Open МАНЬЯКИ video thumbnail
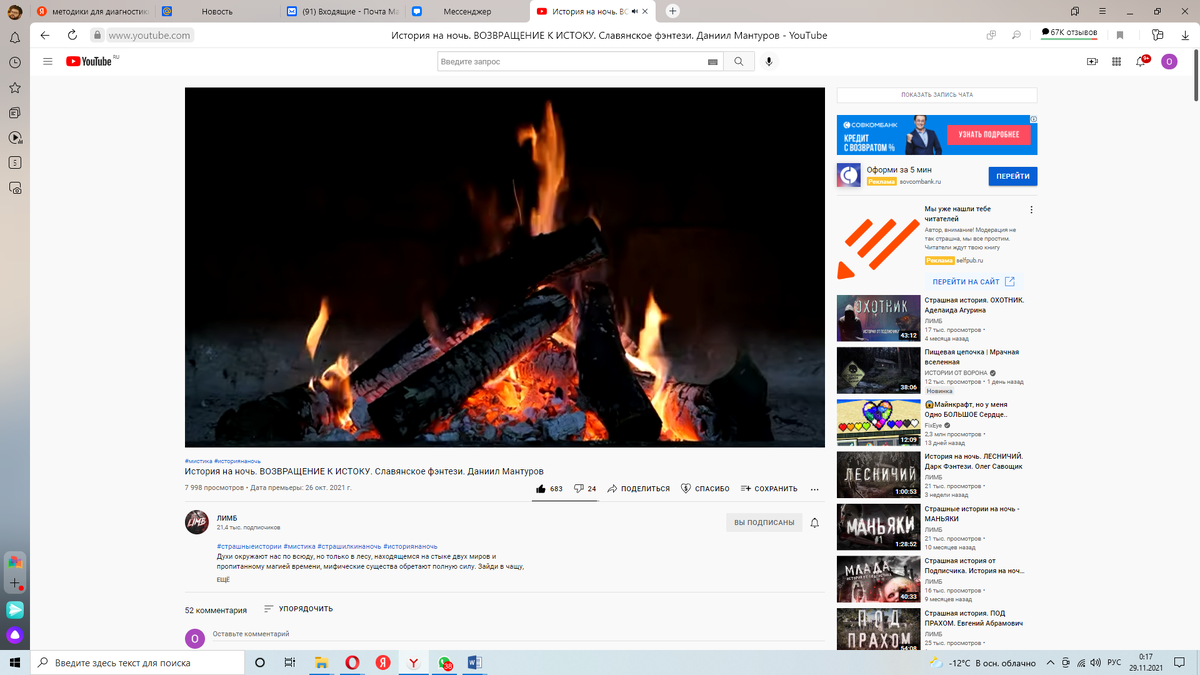This screenshot has width=1200, height=675. (x=879, y=527)
